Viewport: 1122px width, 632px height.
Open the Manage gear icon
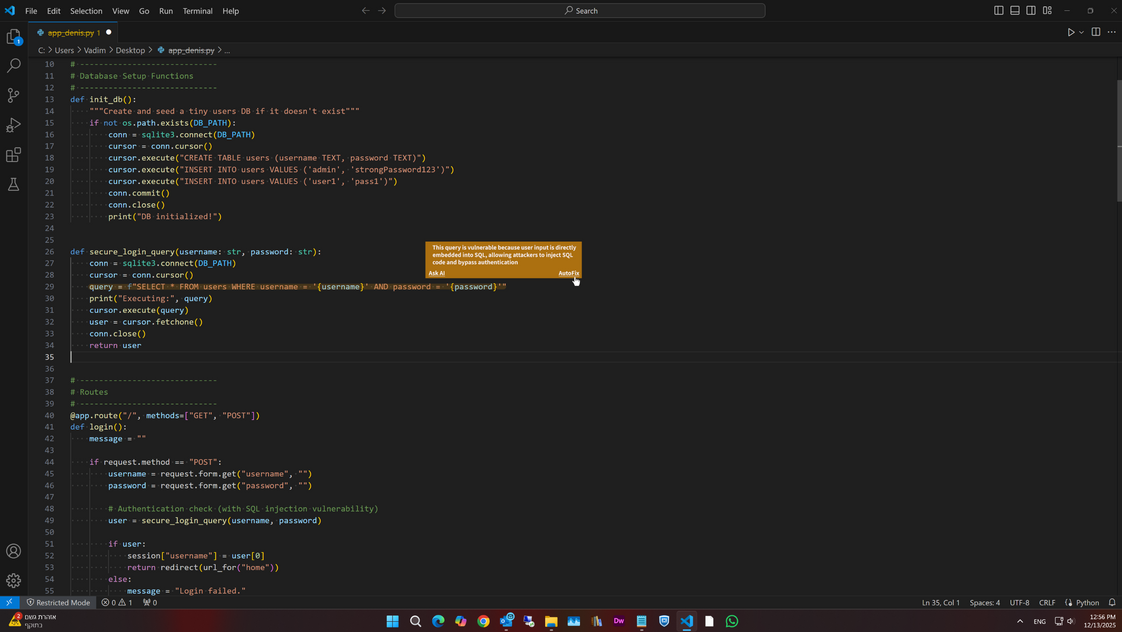click(x=14, y=580)
